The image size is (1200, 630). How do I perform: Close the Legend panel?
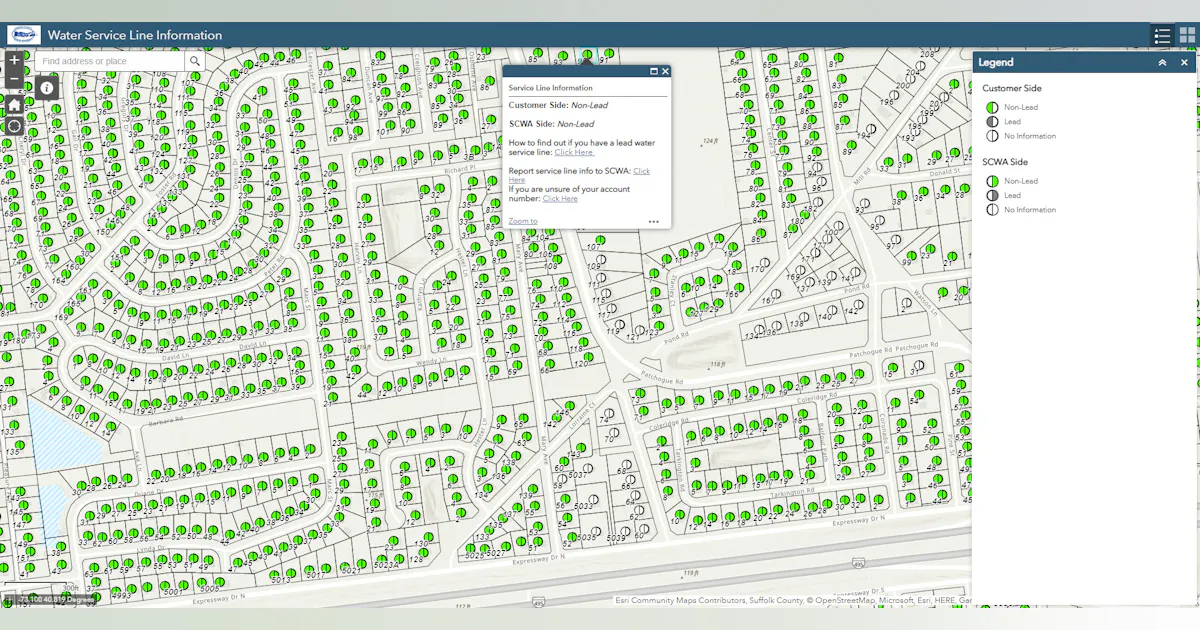coord(1184,62)
